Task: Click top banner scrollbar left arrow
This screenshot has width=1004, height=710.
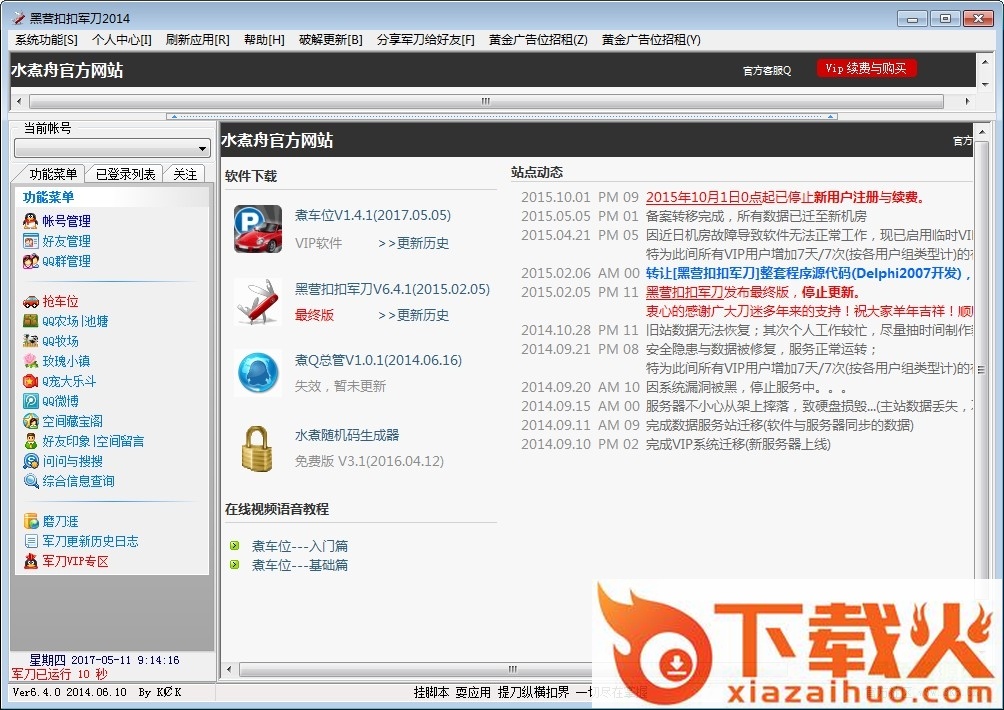Action: (19, 101)
